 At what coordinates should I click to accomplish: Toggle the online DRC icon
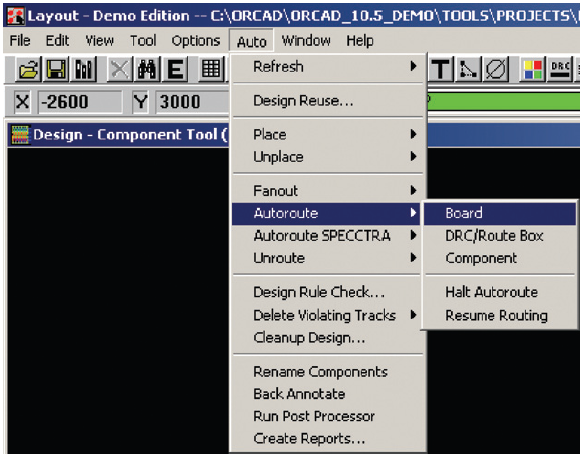560,69
